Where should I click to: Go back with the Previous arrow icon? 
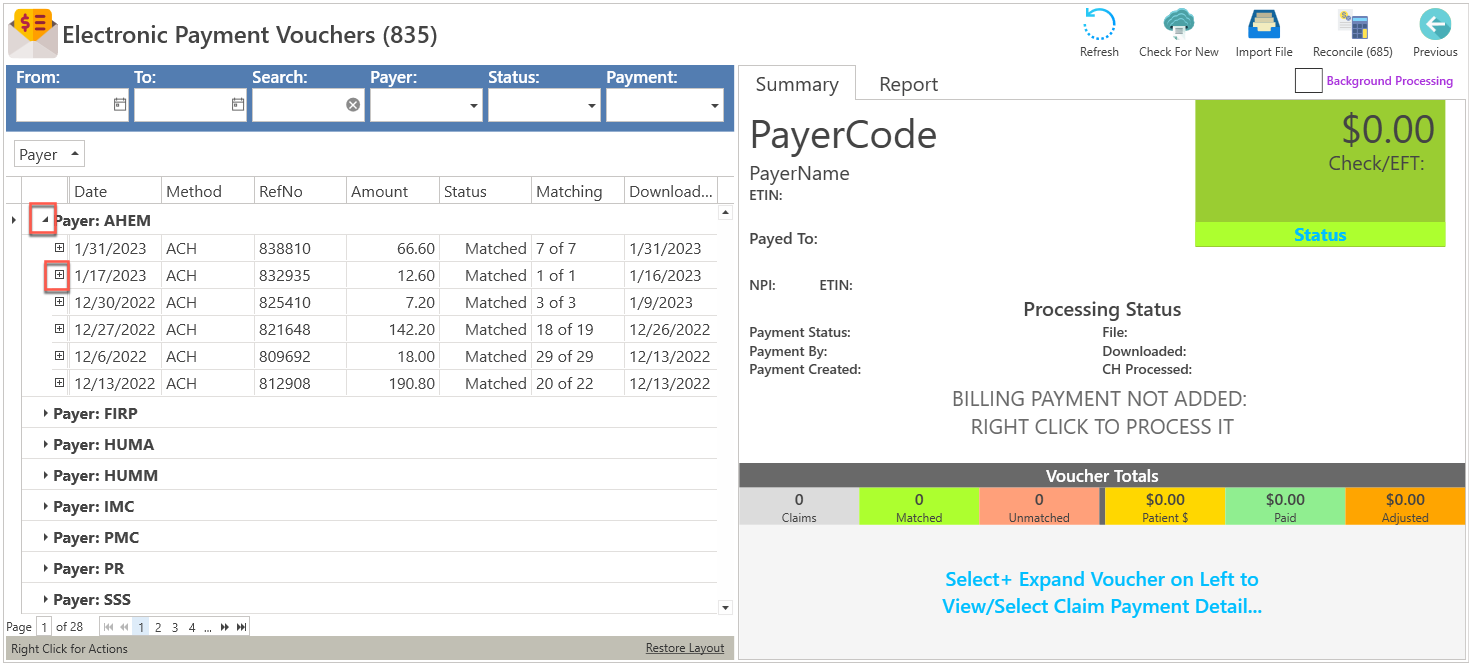click(1434, 24)
